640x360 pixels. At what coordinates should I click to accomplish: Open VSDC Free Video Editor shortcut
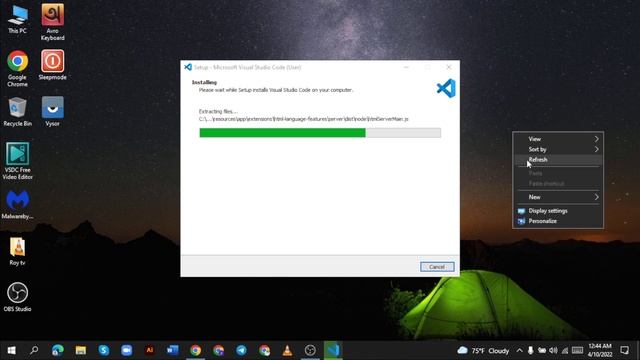(x=18, y=161)
